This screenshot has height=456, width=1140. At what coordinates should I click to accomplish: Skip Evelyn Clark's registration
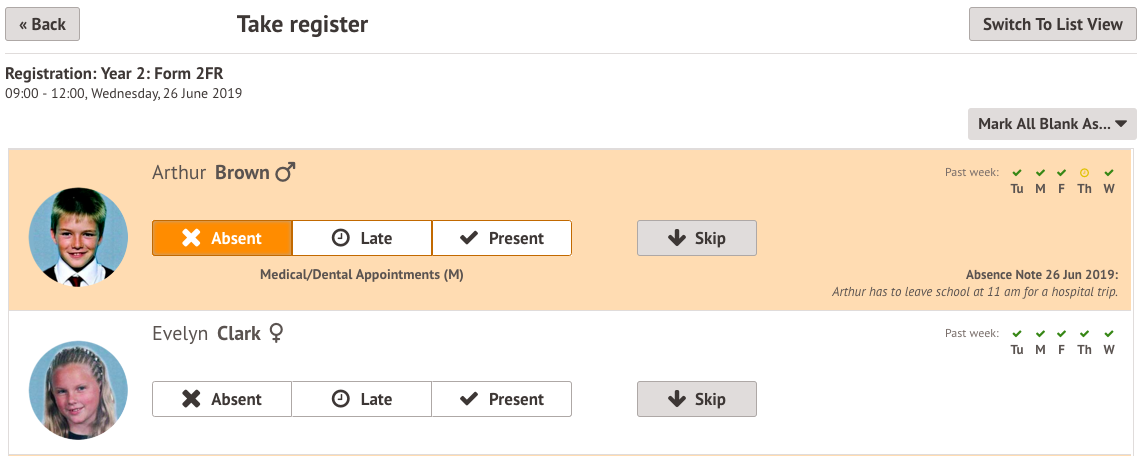(697, 399)
